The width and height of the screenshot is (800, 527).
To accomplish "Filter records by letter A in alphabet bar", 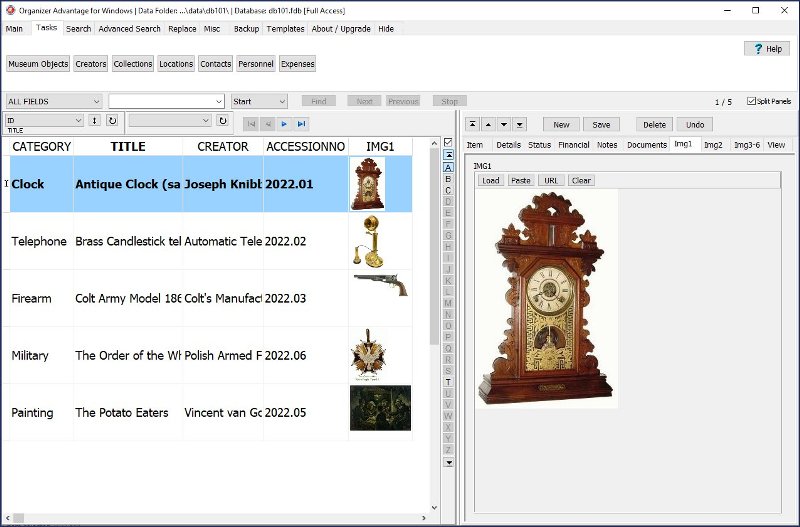I will pos(448,167).
